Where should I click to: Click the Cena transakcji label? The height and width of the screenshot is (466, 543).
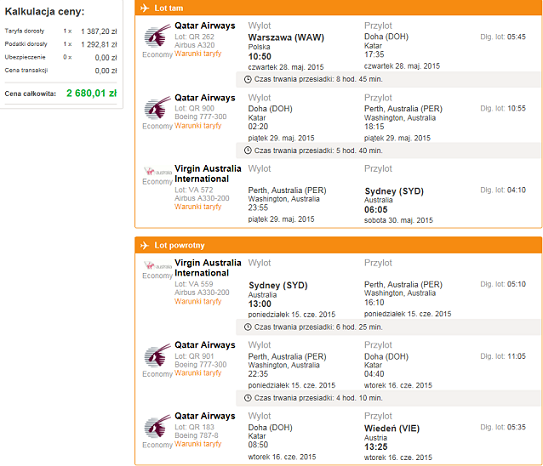[26, 70]
